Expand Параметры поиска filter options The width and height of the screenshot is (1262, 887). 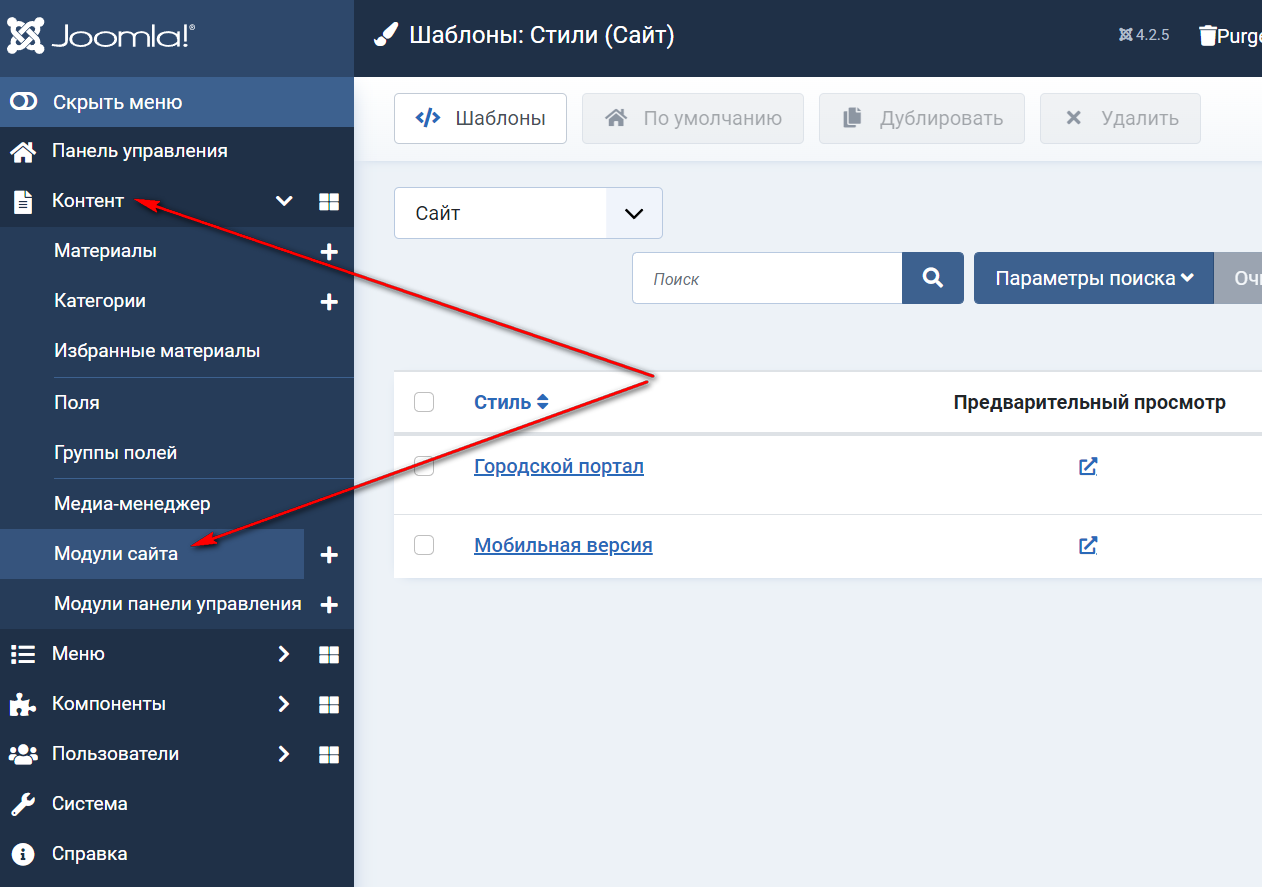[1094, 278]
